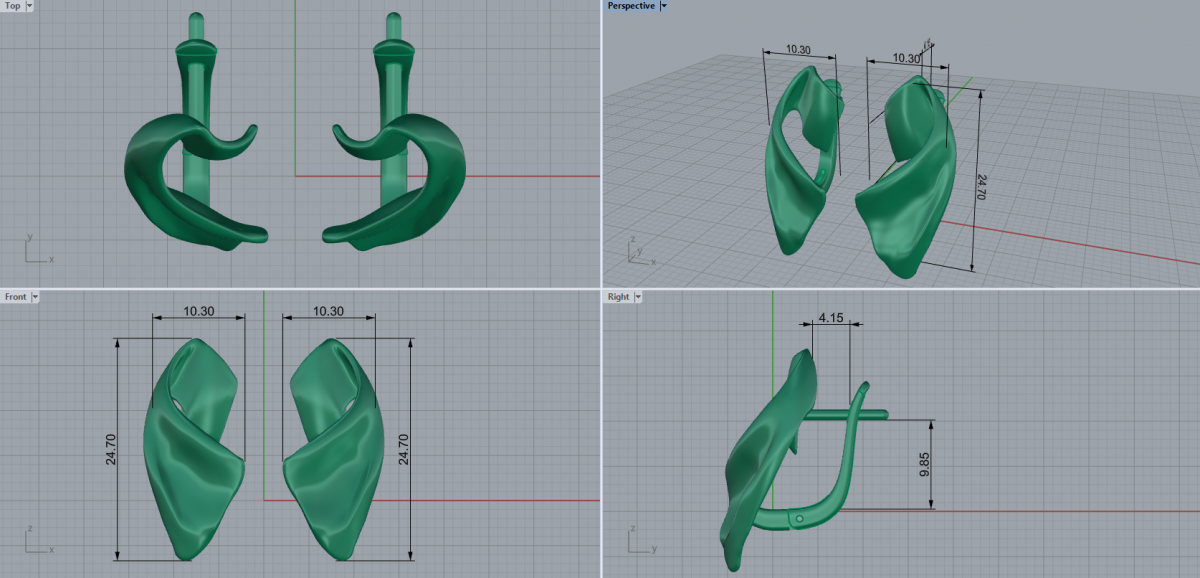Activate the Perspective viewport title label
The height and width of the screenshot is (578, 1200).
pyautogui.click(x=631, y=6)
